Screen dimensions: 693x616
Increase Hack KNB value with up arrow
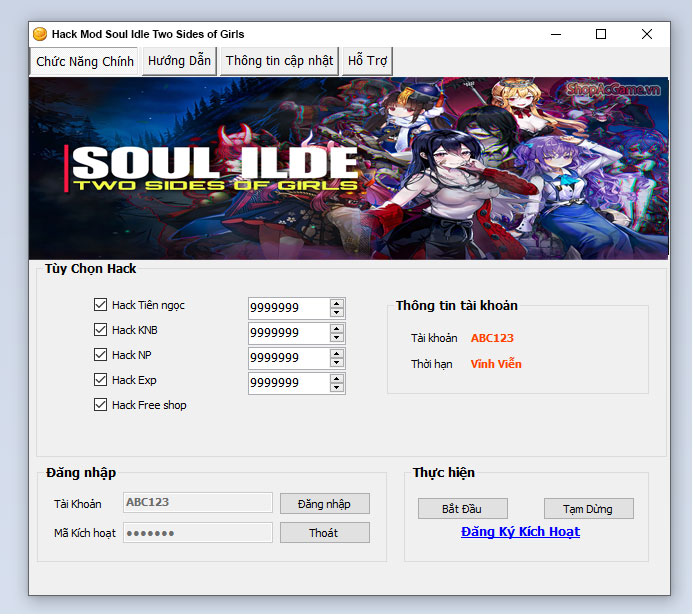[x=337, y=329]
